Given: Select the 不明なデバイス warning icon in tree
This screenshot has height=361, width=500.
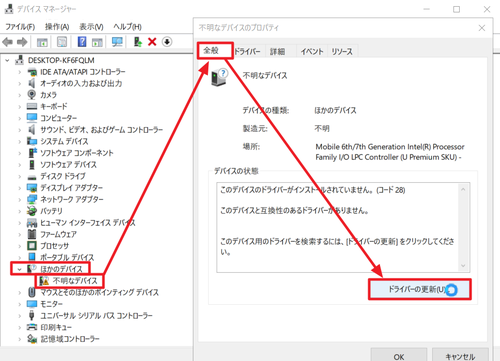Looking at the screenshot, I should (44, 281).
